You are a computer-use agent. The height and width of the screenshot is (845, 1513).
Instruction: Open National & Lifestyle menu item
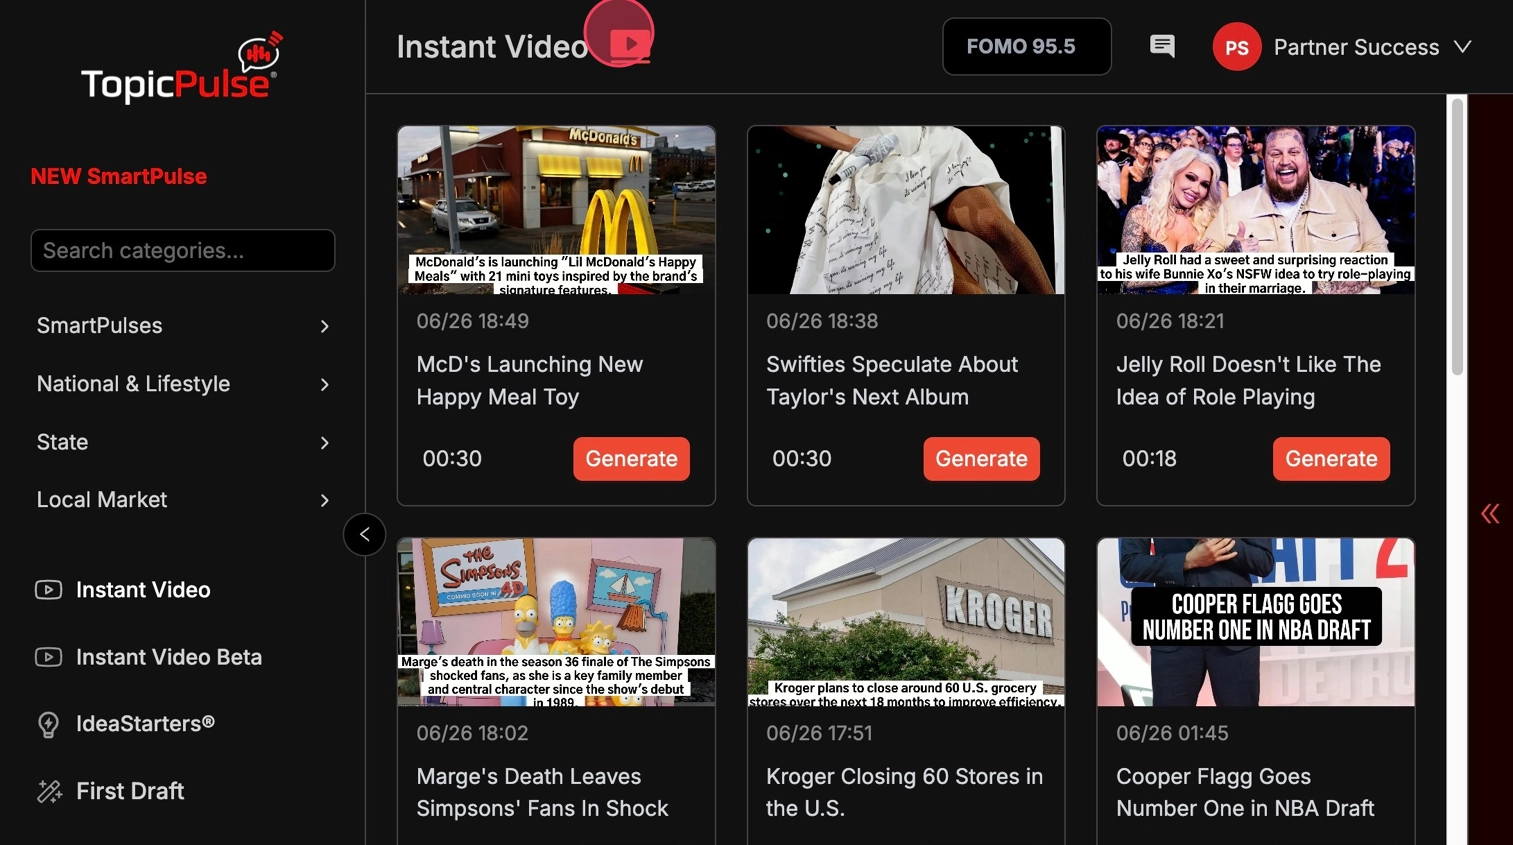tap(183, 384)
